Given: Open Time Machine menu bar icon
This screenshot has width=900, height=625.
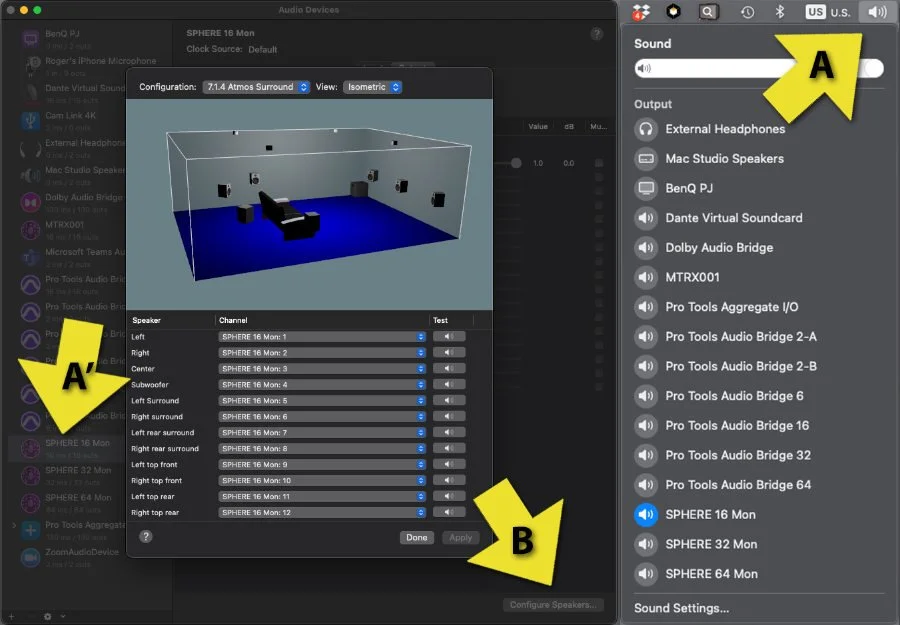Looking at the screenshot, I should click(747, 12).
